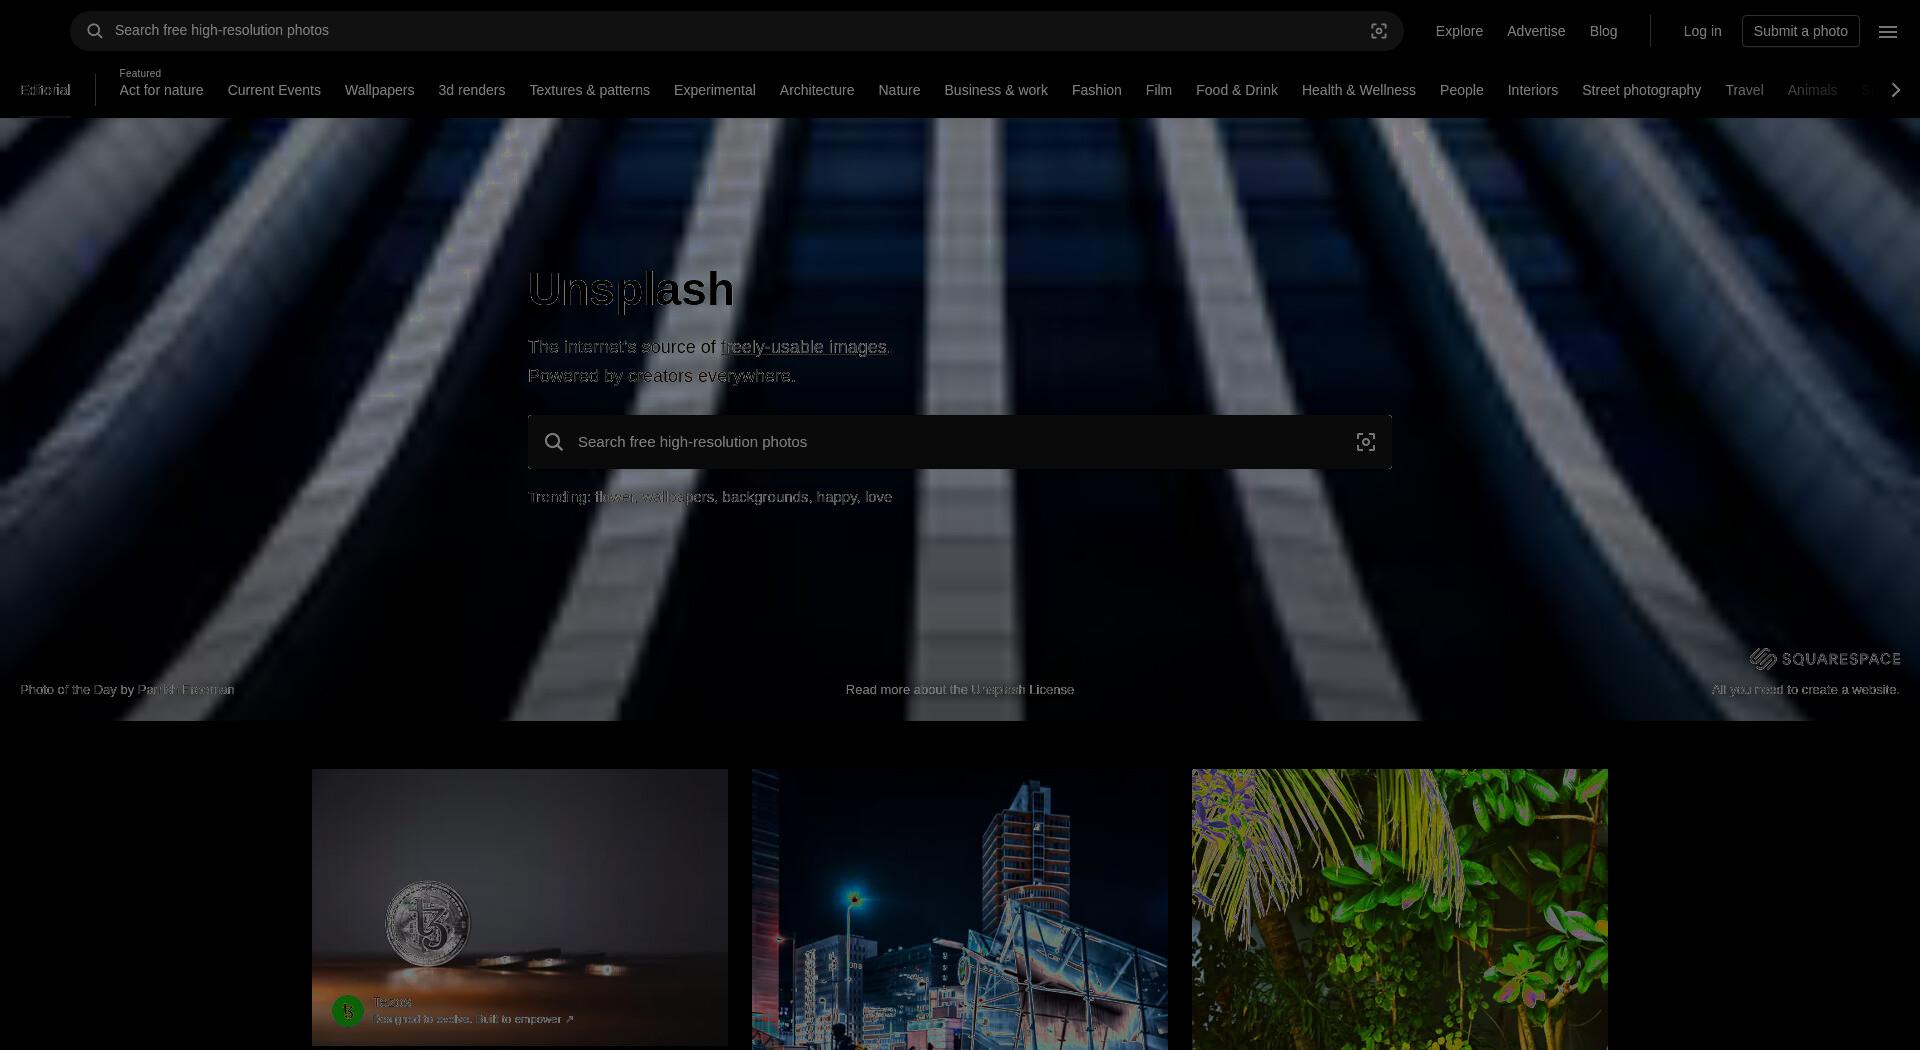The height and width of the screenshot is (1050, 1920).
Task: Open Current Events category
Action: pyautogui.click(x=274, y=90)
